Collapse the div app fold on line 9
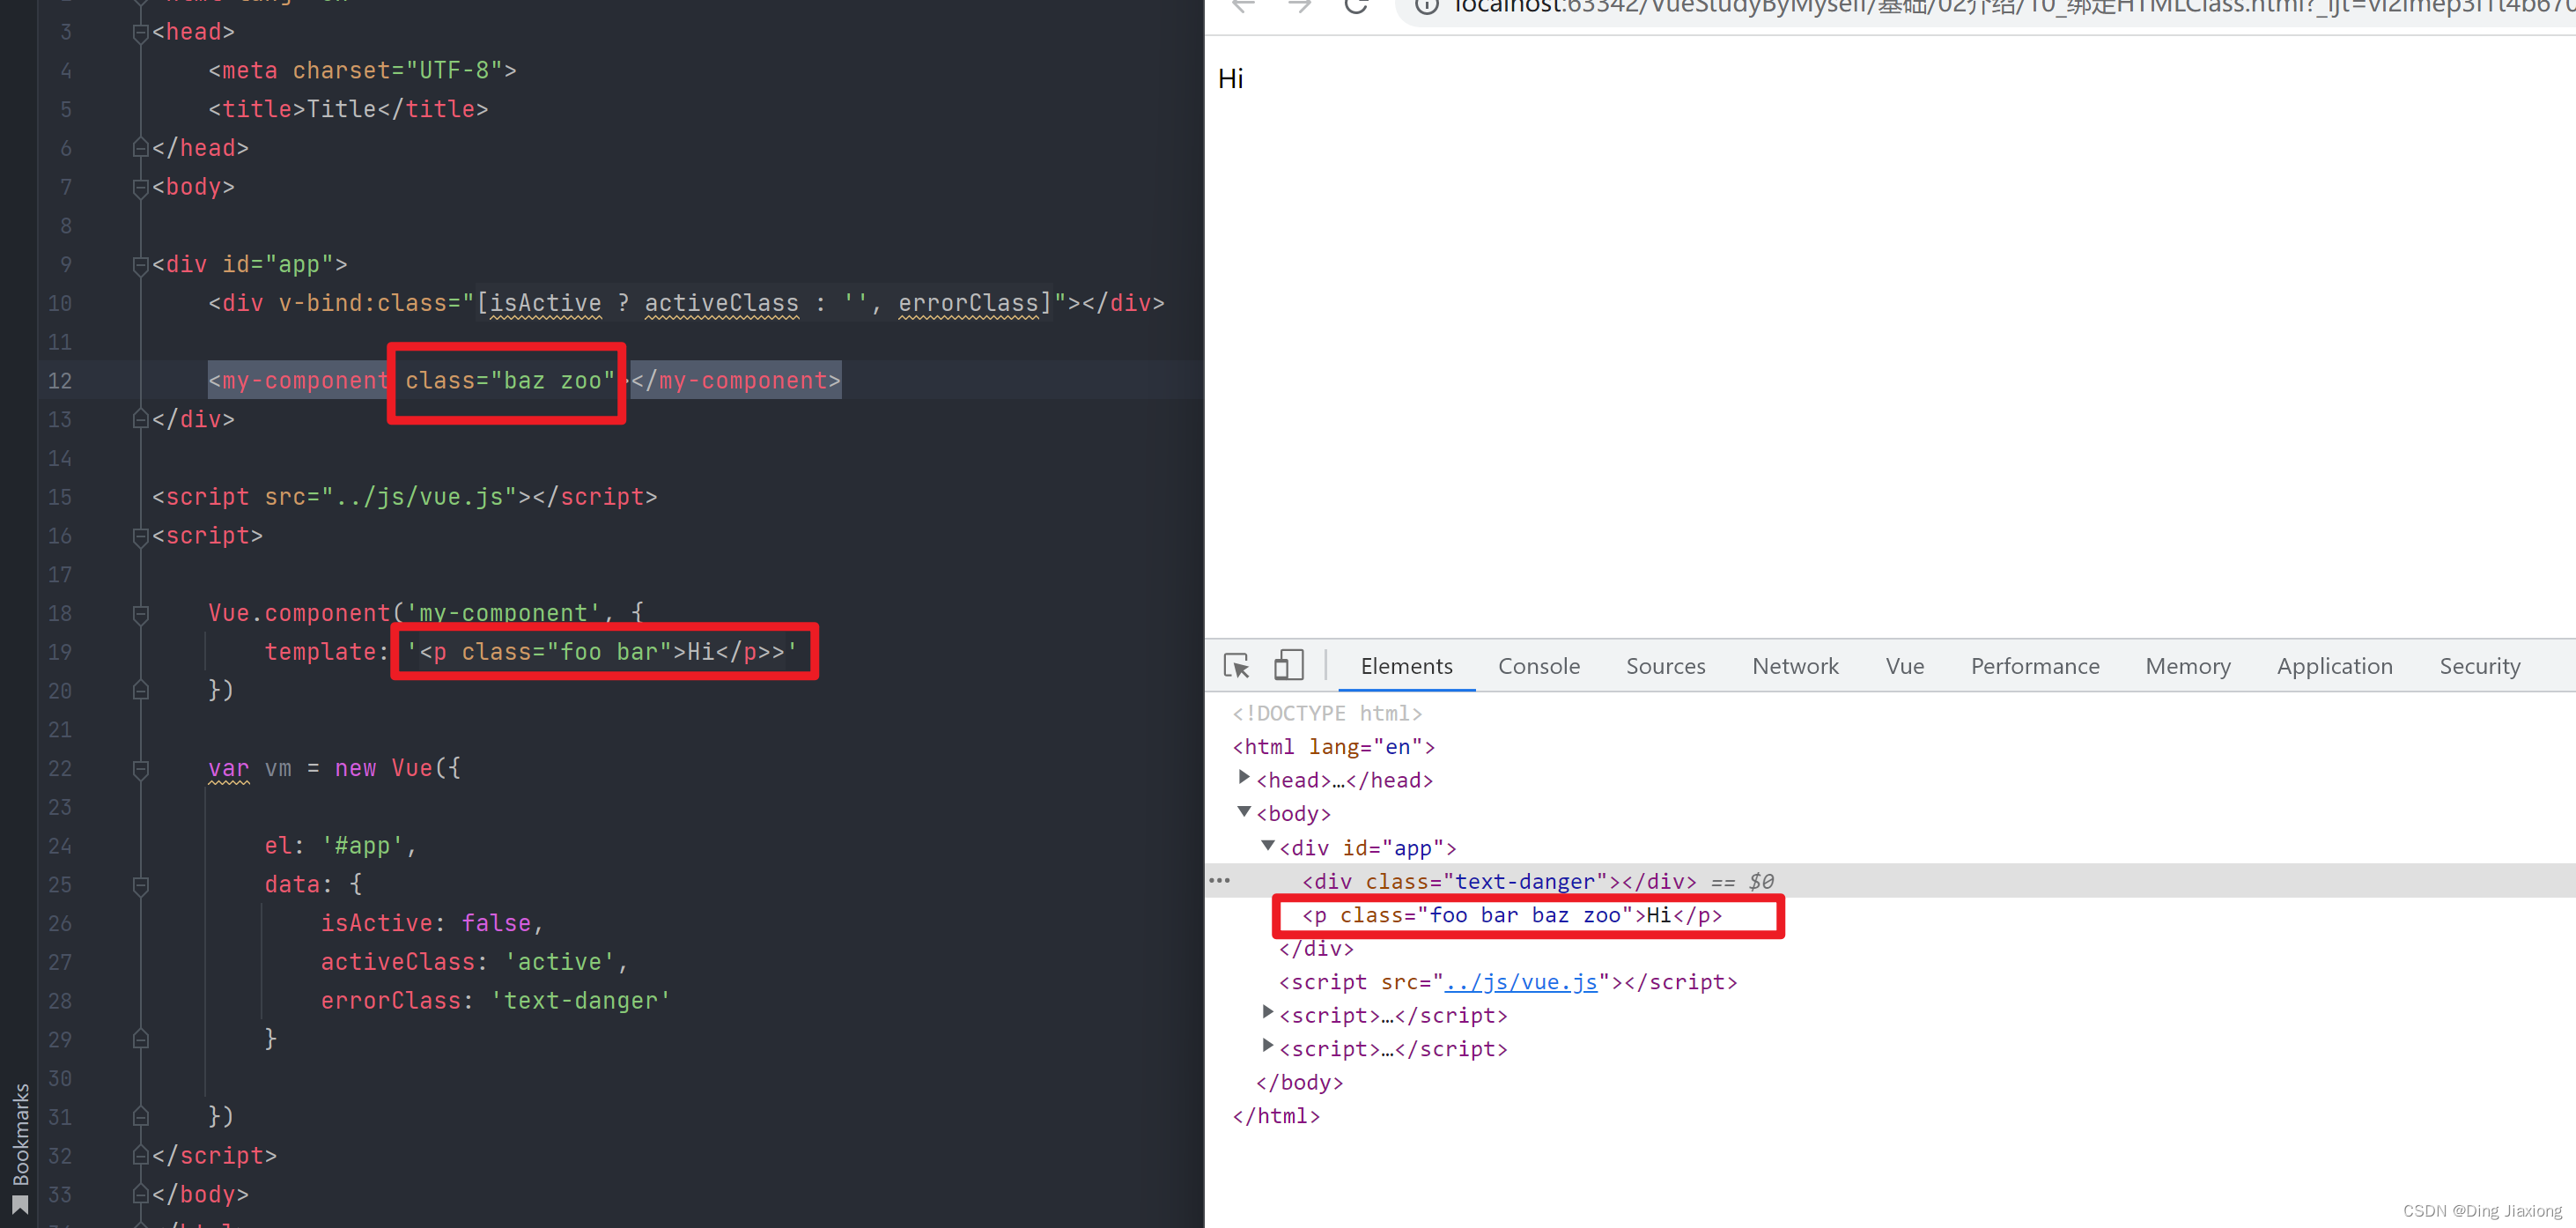Image resolution: width=2576 pixels, height=1228 pixels. 140,265
